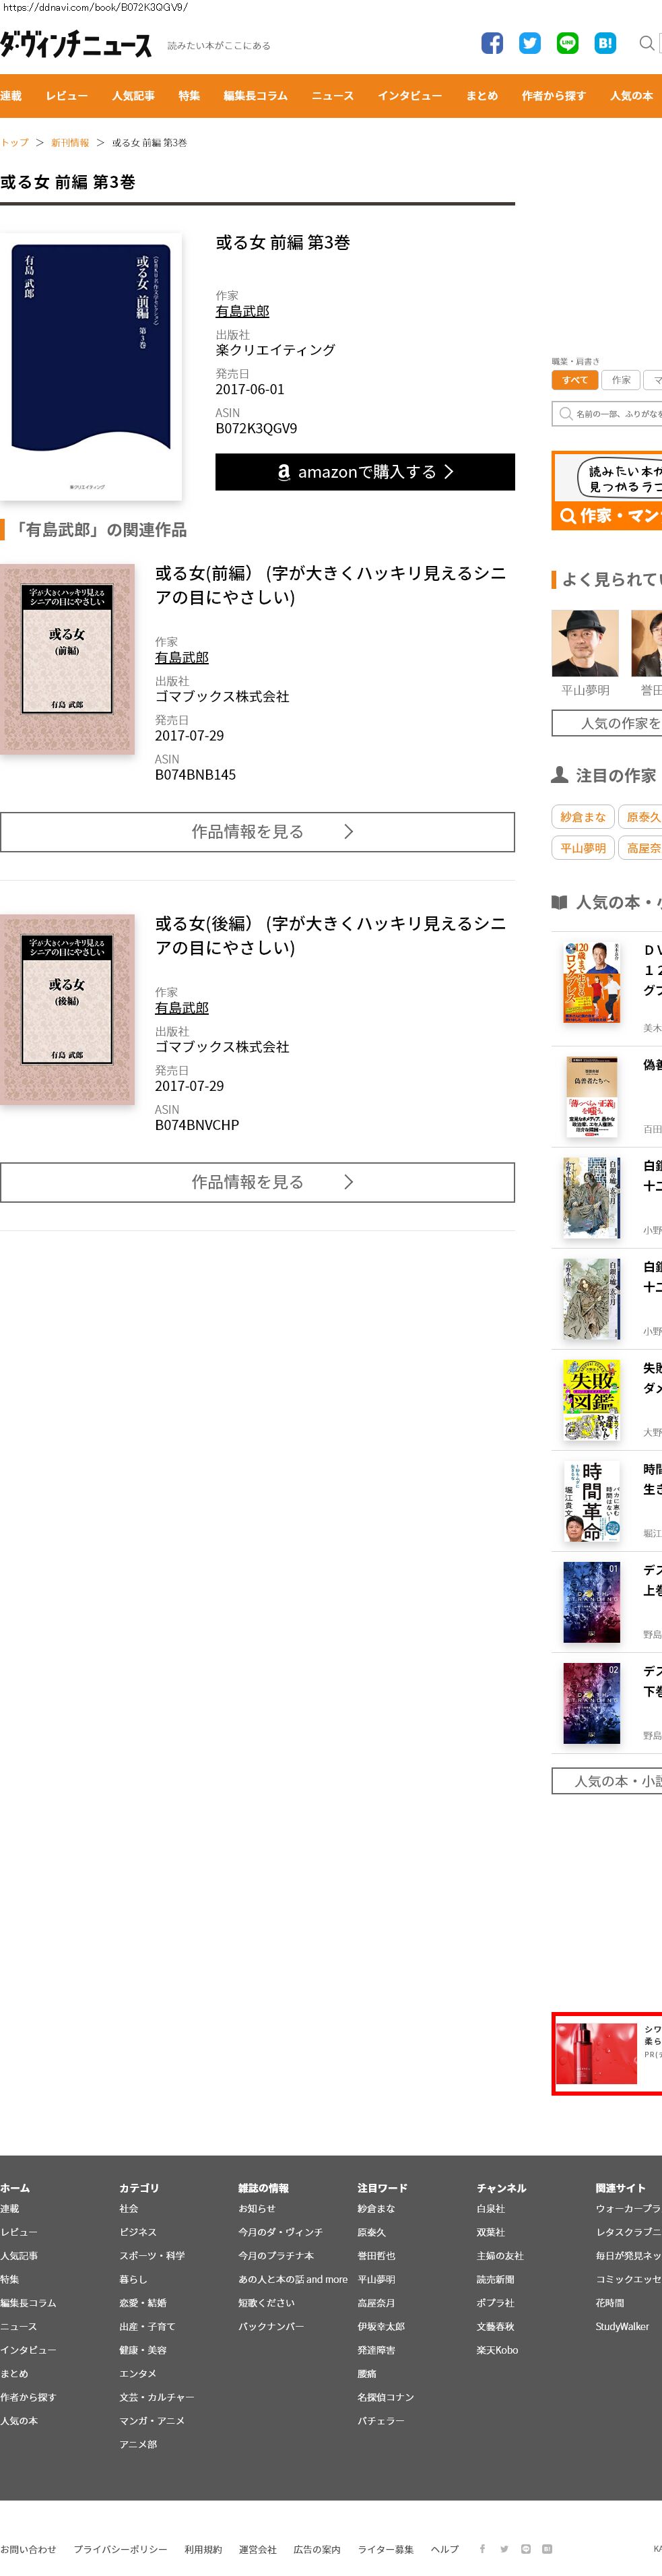Click the footer Twitter icon
This screenshot has height=2576, width=662.
point(504,2548)
